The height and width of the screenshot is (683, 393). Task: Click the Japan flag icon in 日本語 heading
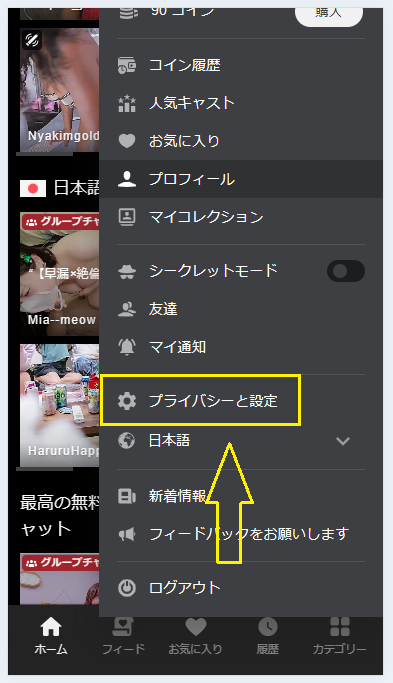tap(33, 189)
